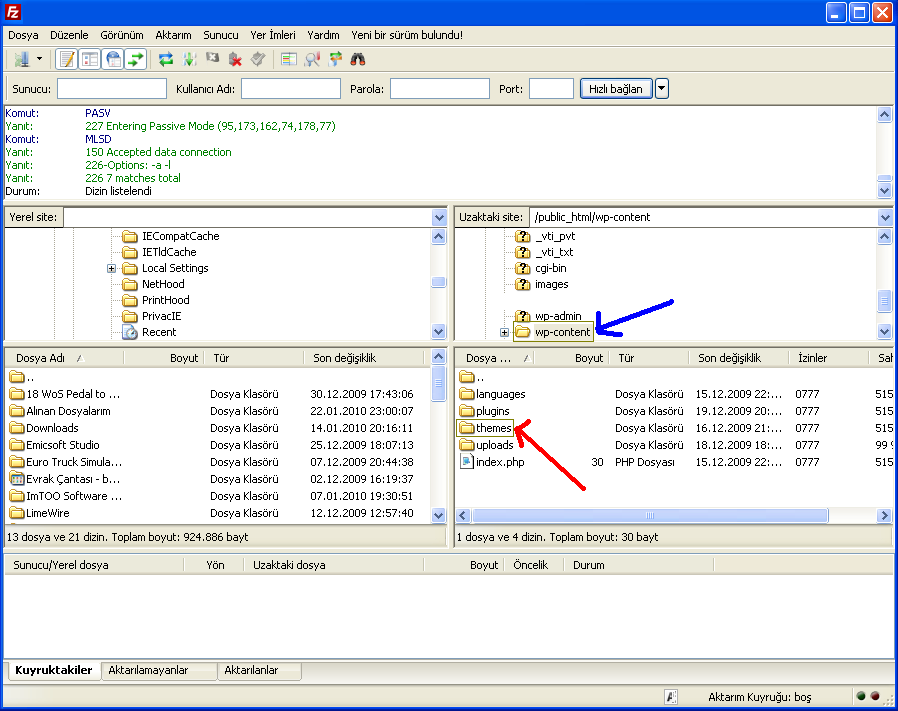Select NetHood folder in local tree

point(153,284)
